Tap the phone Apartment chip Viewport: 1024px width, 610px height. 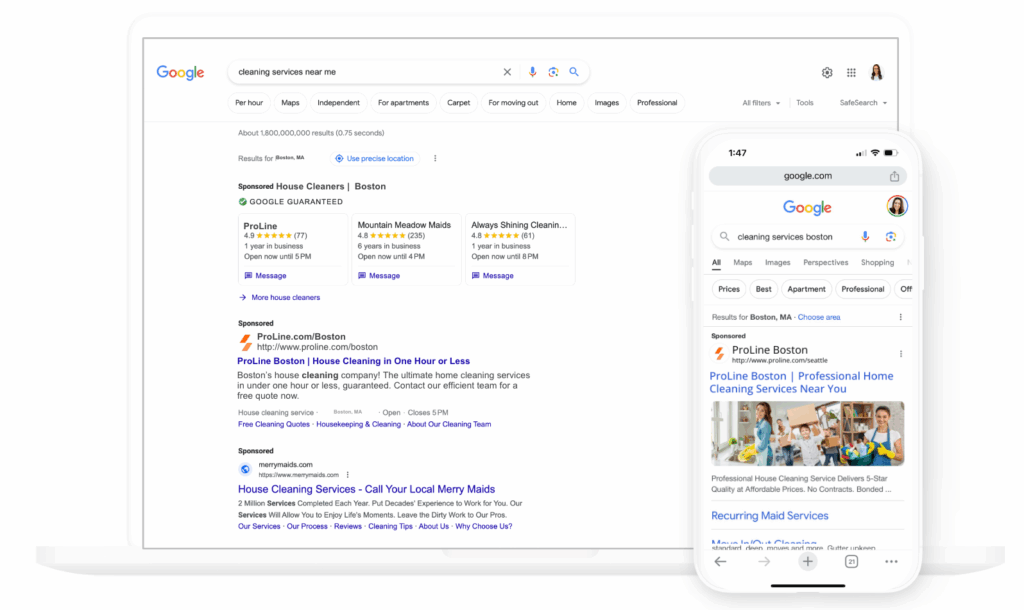806,289
